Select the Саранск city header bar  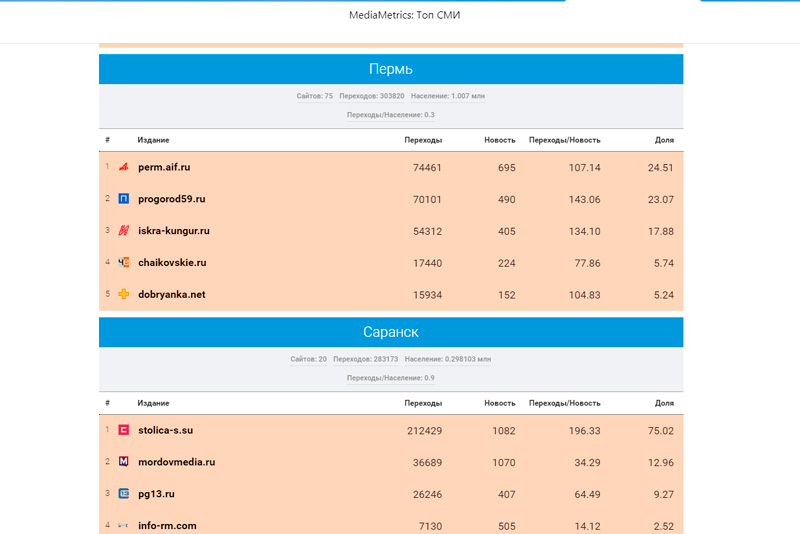coord(391,332)
